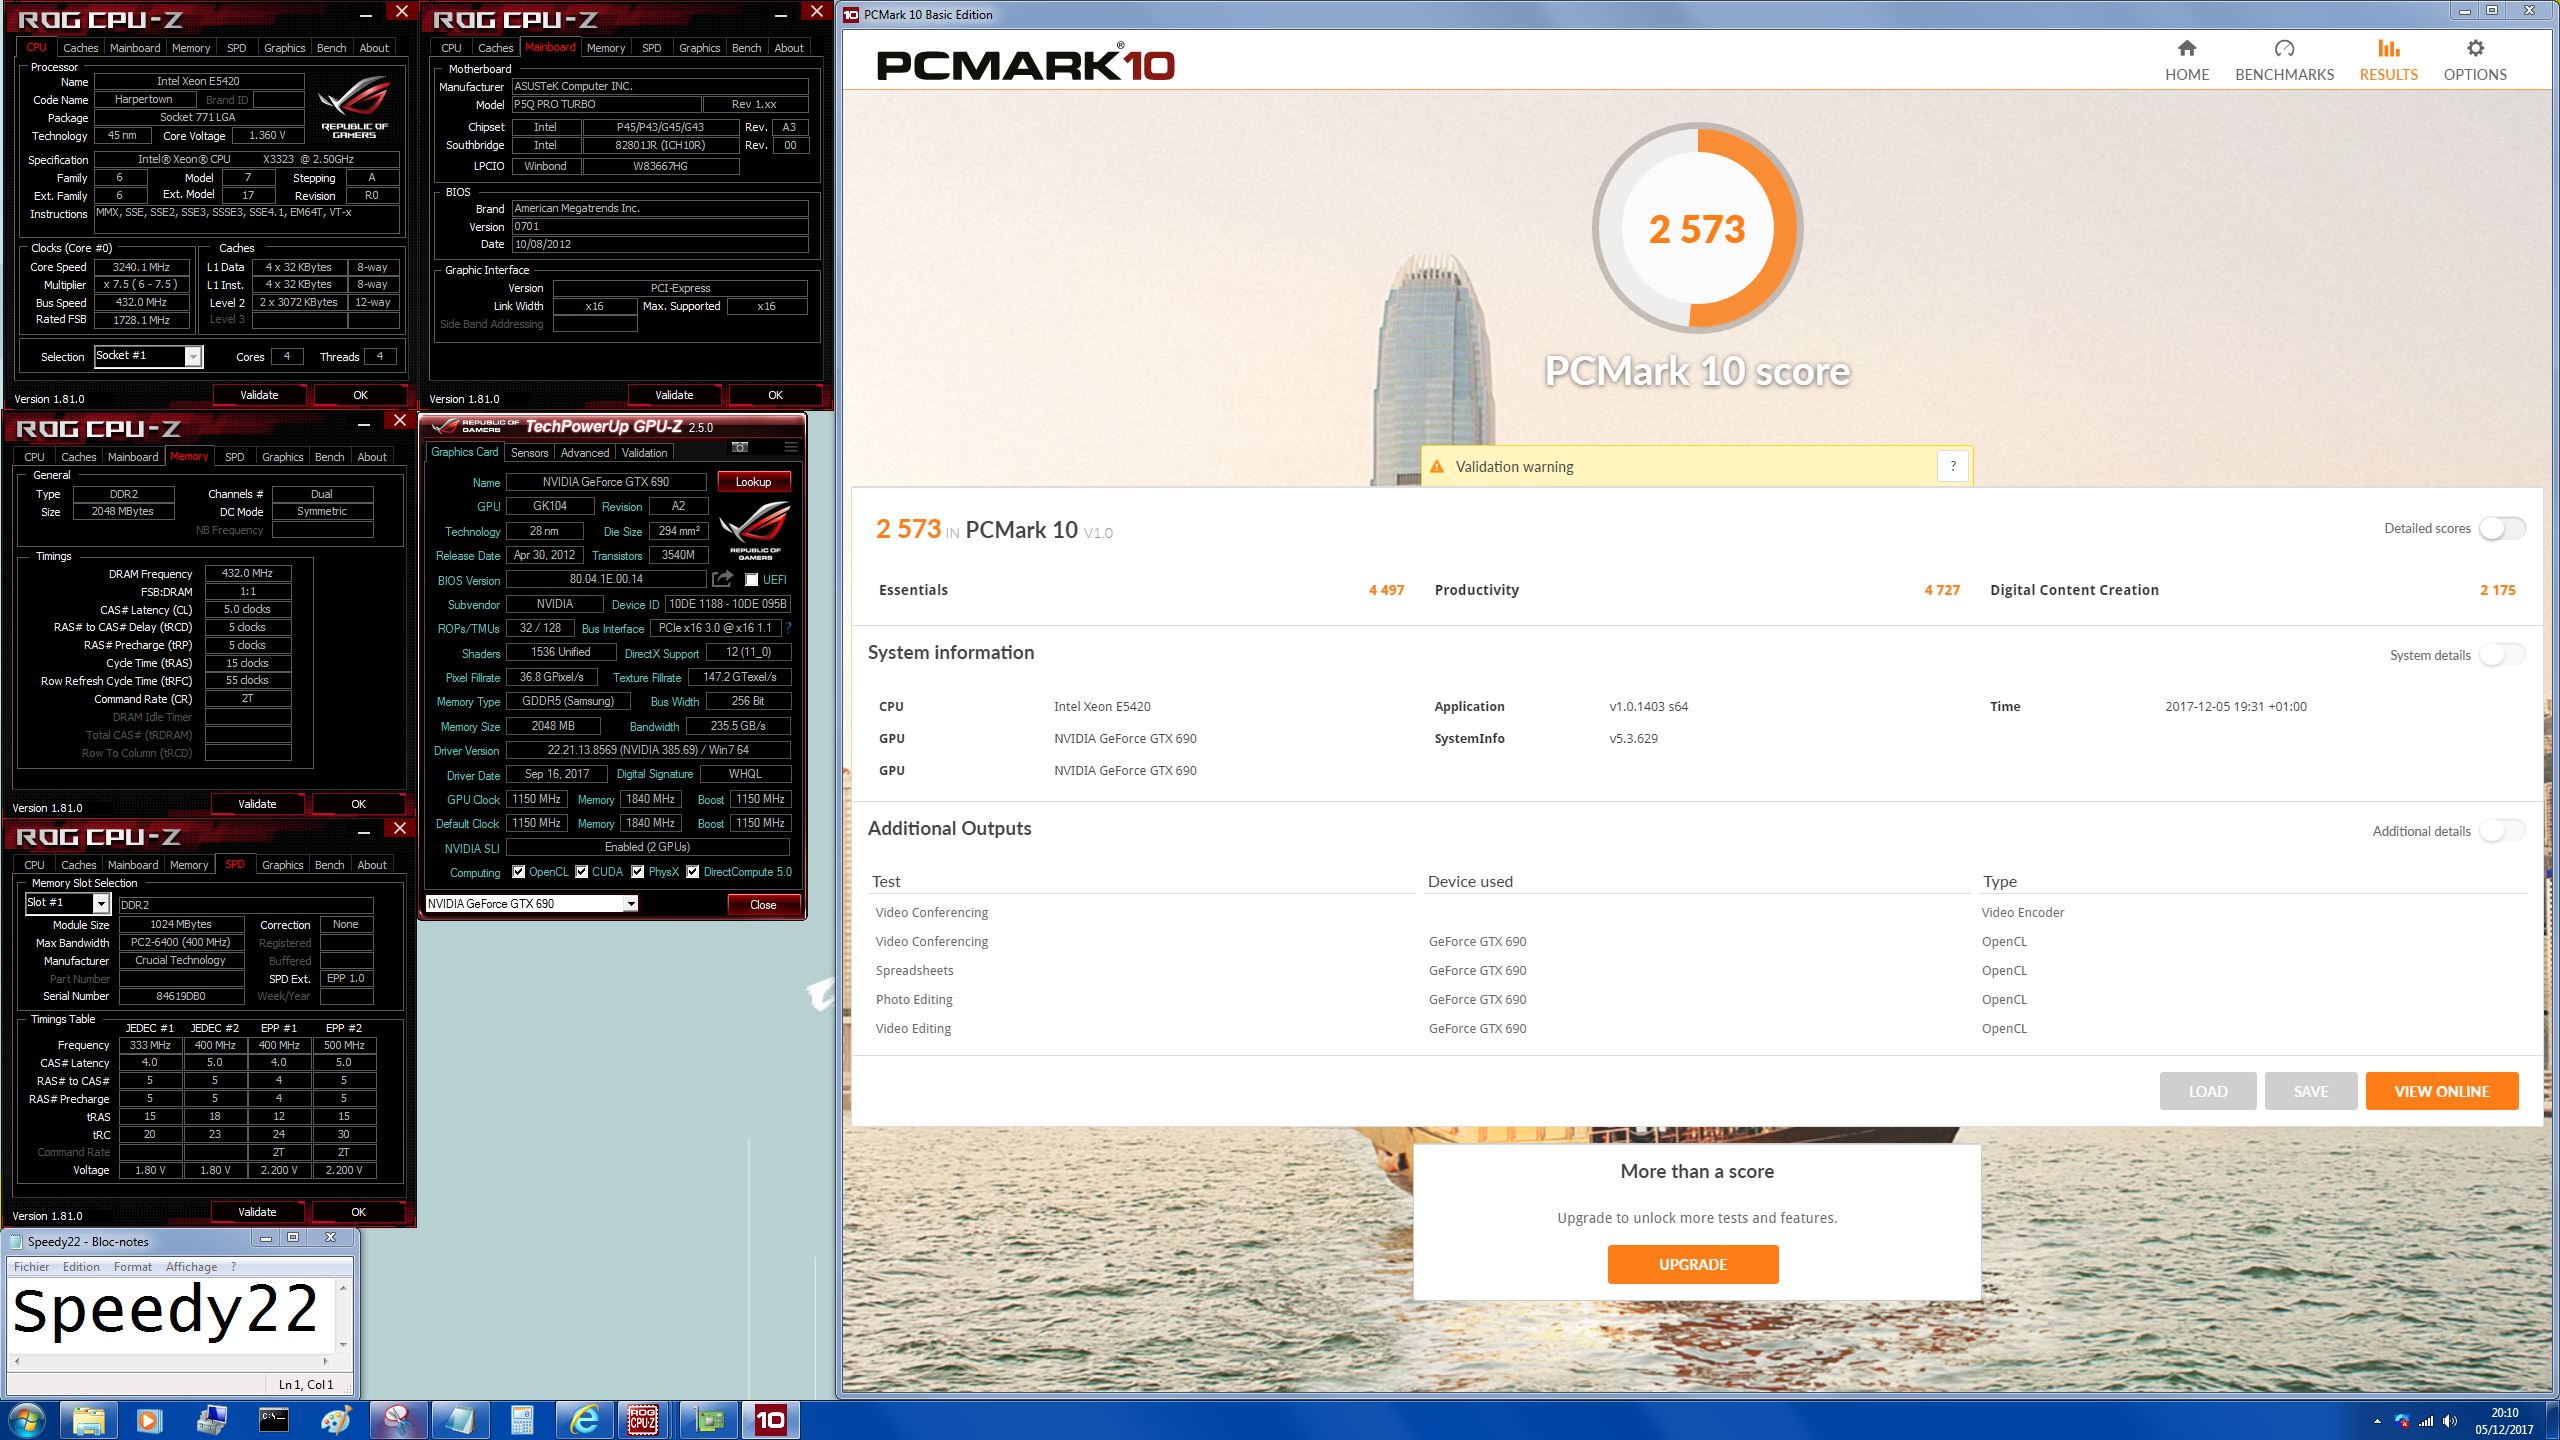Open Calculator from the taskbar
Screen dimensions: 2560x1440
[522, 1420]
